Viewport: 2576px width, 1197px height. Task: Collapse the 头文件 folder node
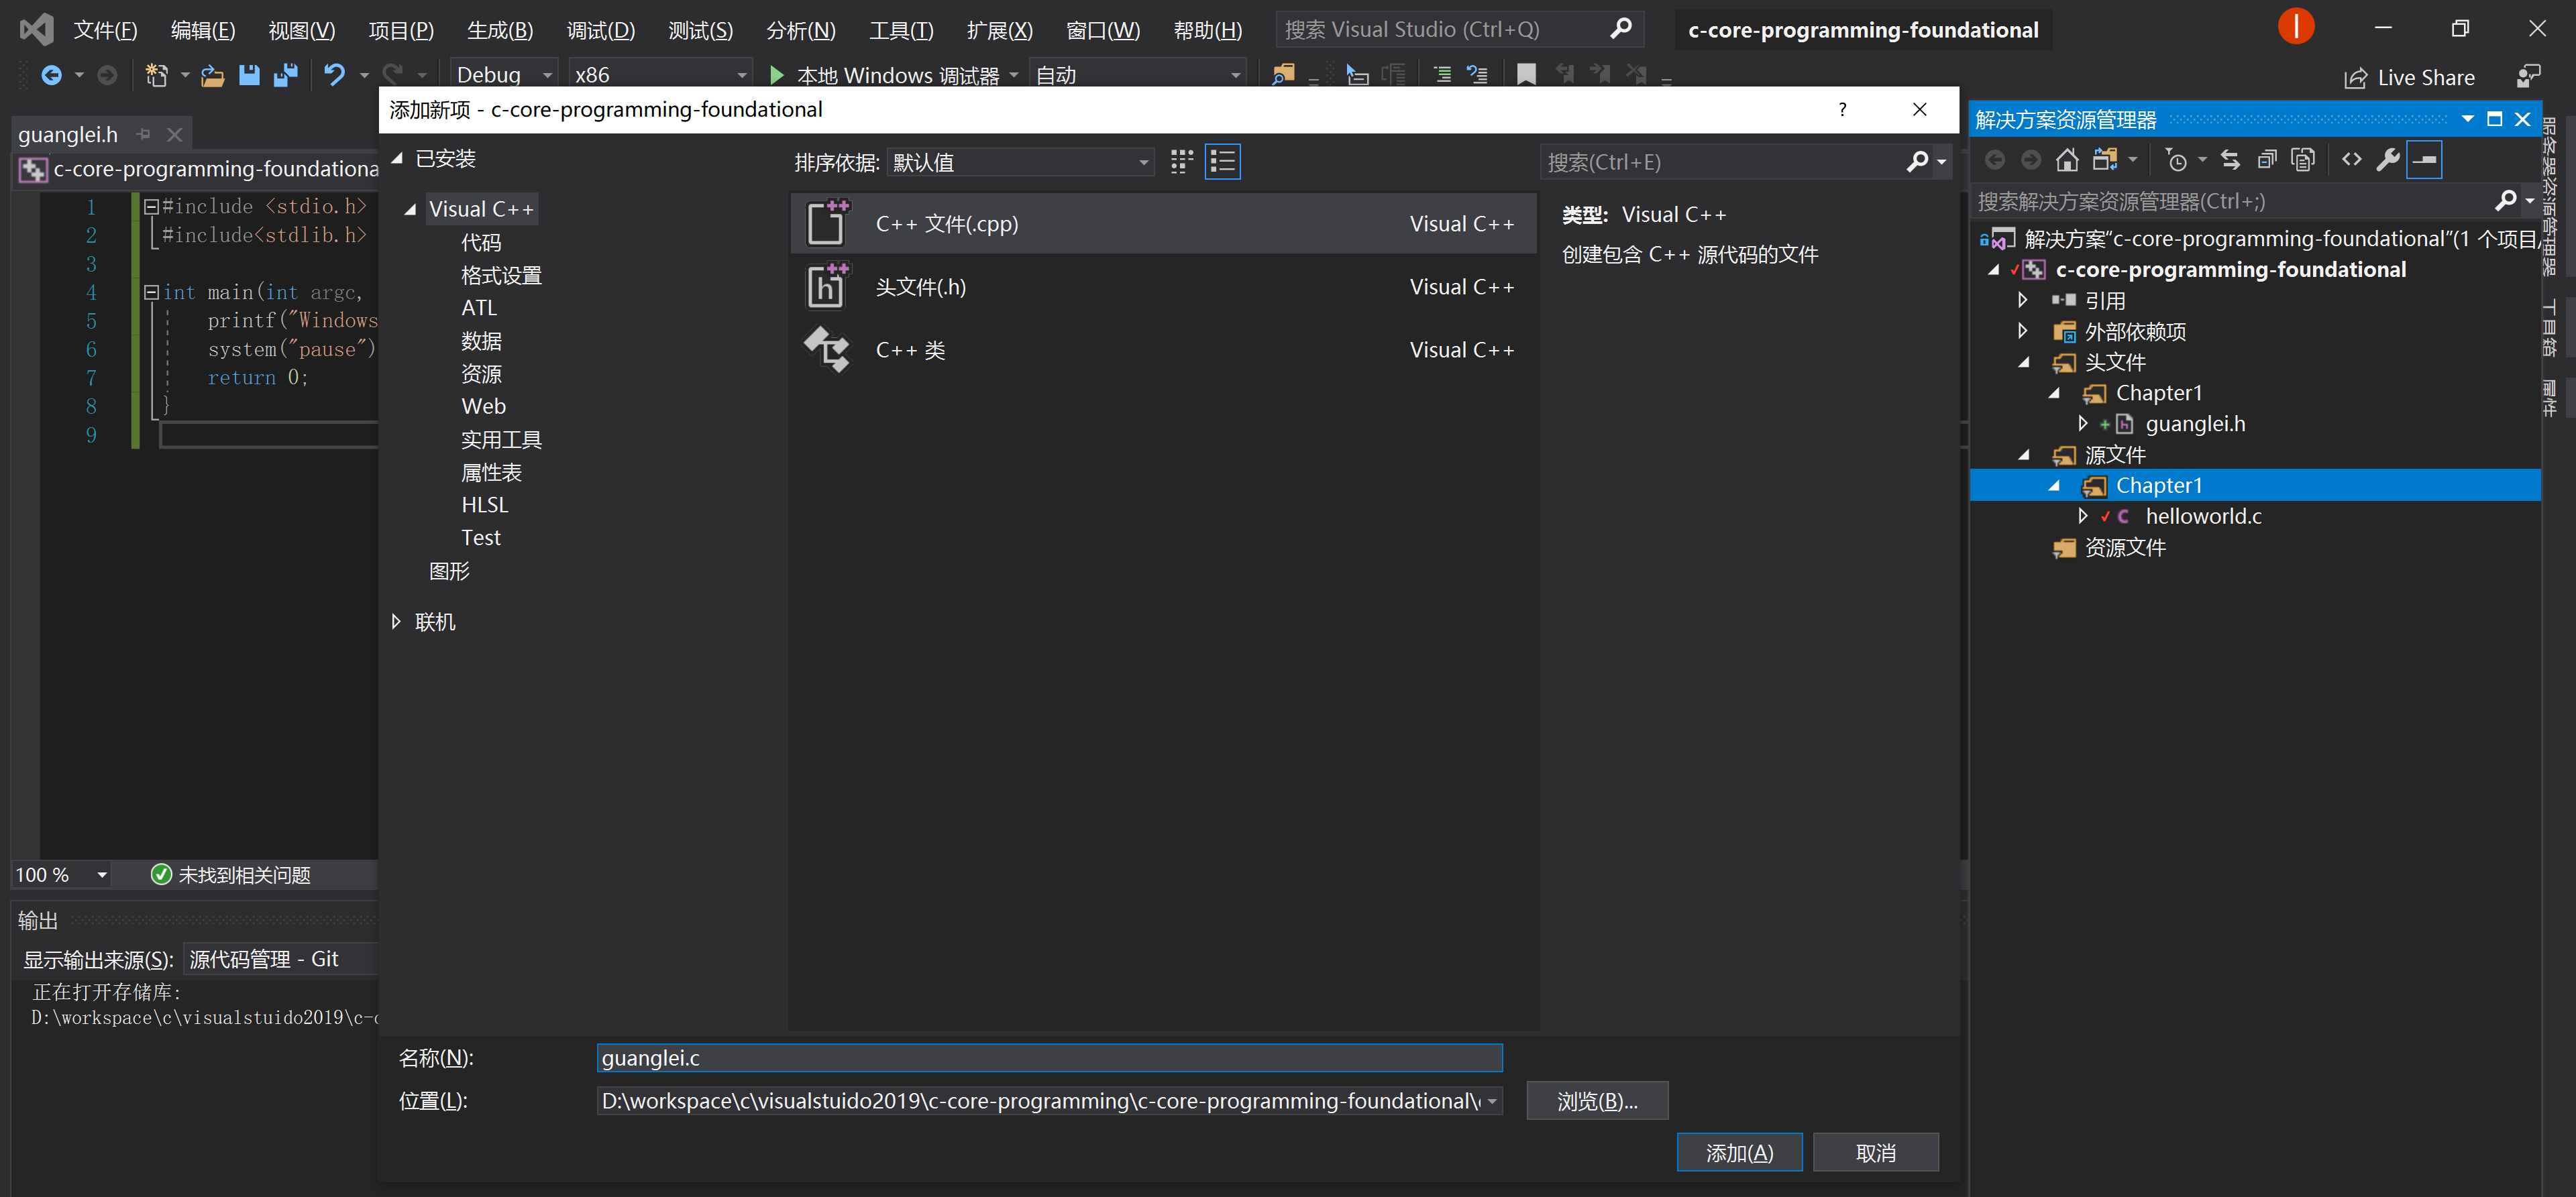coord(2024,362)
